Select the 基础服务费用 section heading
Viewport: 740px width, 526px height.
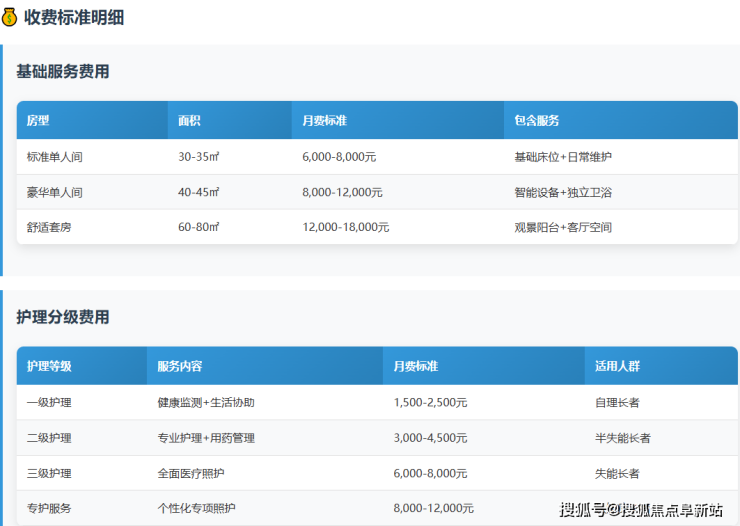(x=63, y=72)
